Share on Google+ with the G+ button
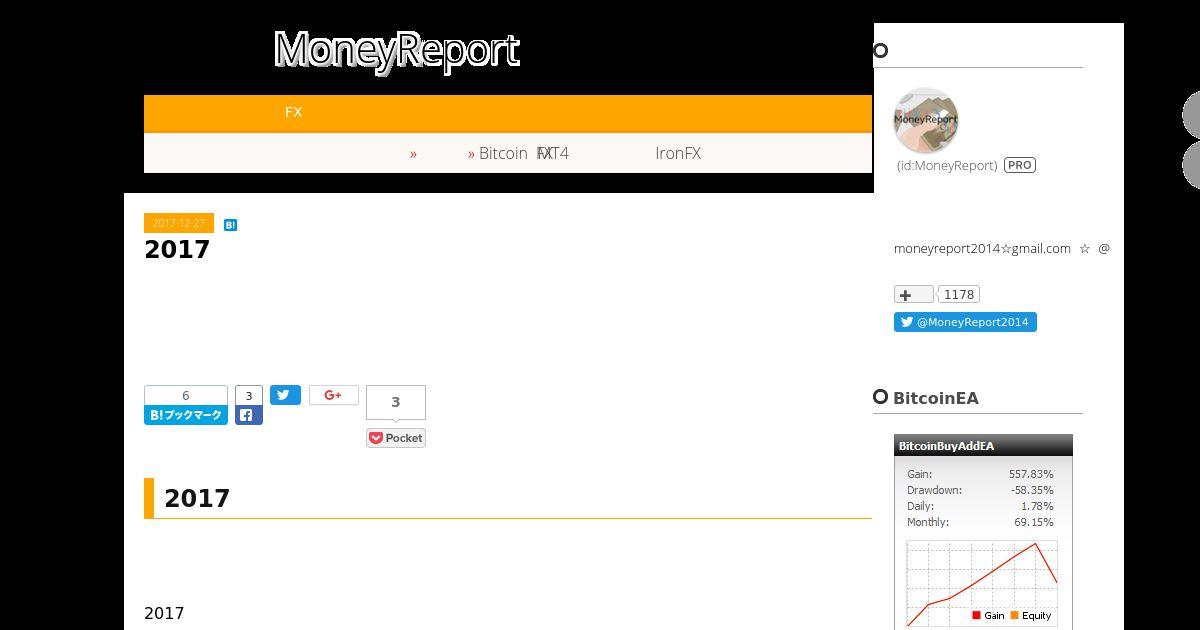 (x=334, y=395)
